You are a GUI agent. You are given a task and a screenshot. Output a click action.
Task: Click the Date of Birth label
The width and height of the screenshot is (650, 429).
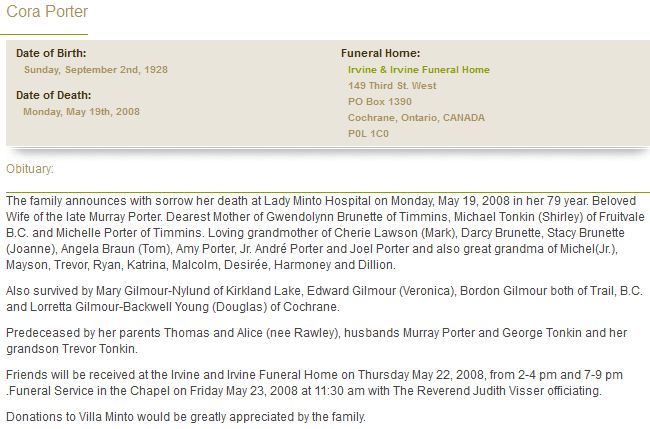(x=51, y=52)
